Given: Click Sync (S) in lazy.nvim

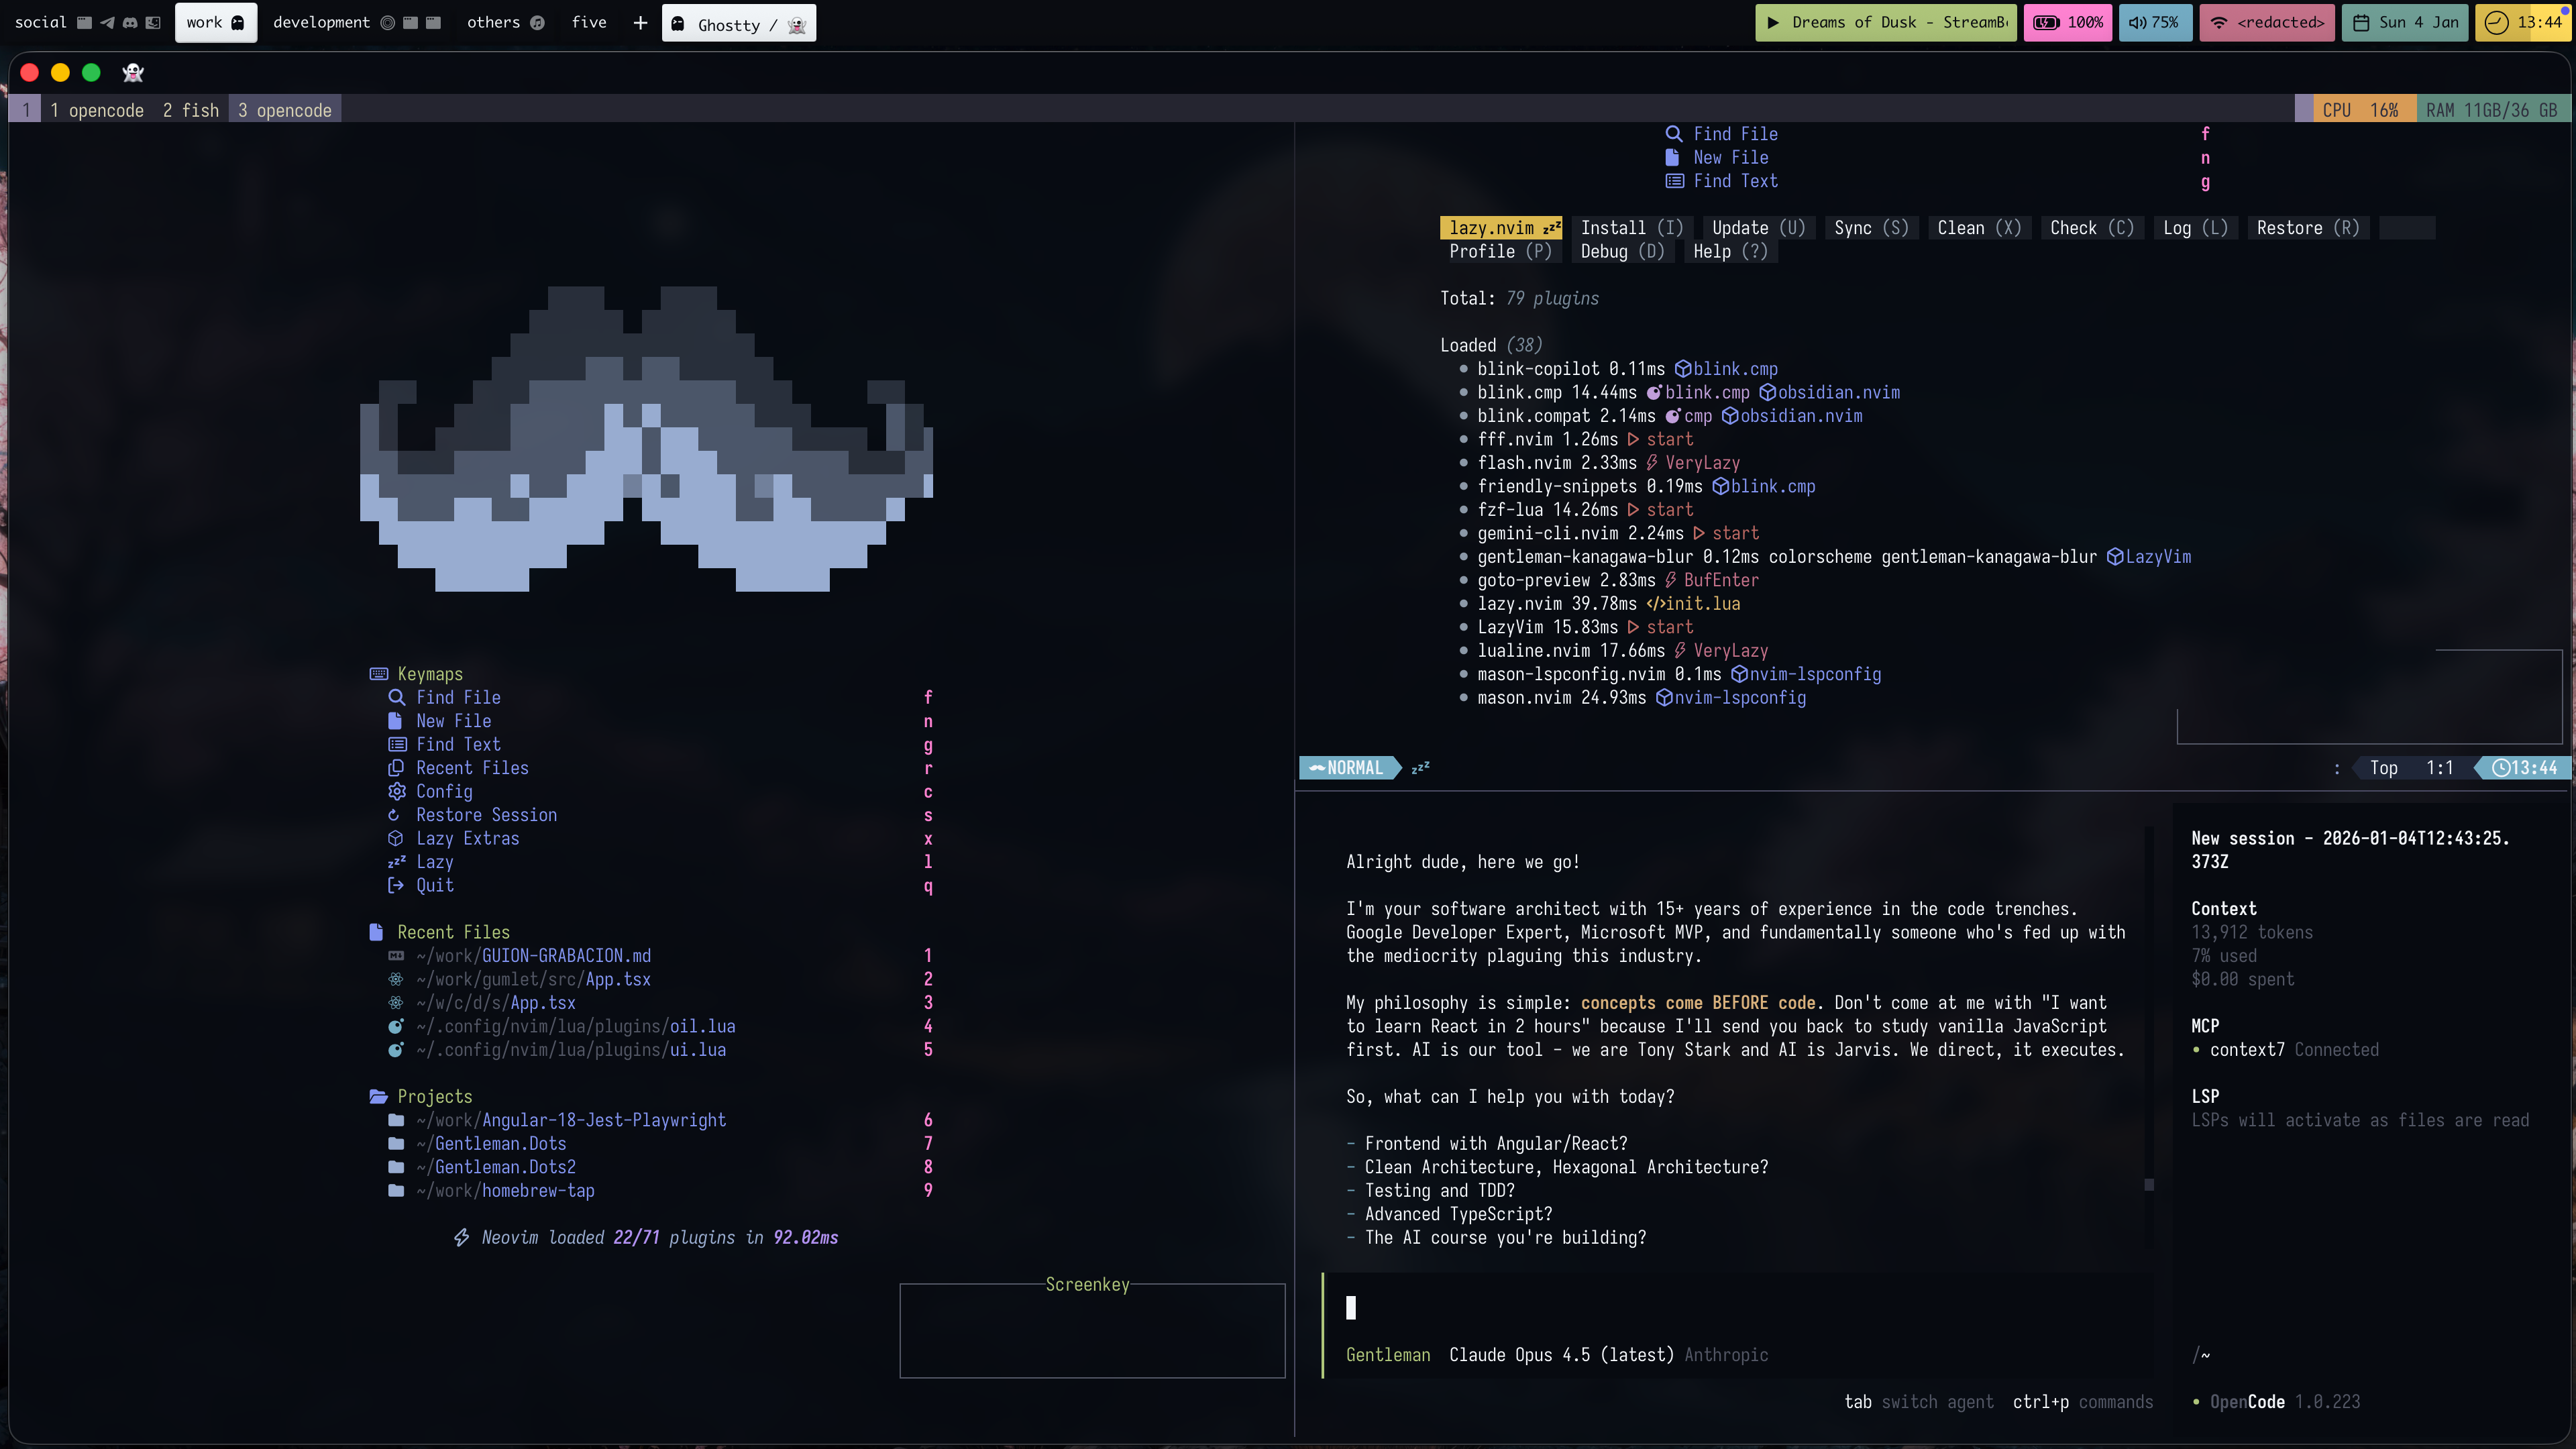Looking at the screenshot, I should pyautogui.click(x=1871, y=228).
